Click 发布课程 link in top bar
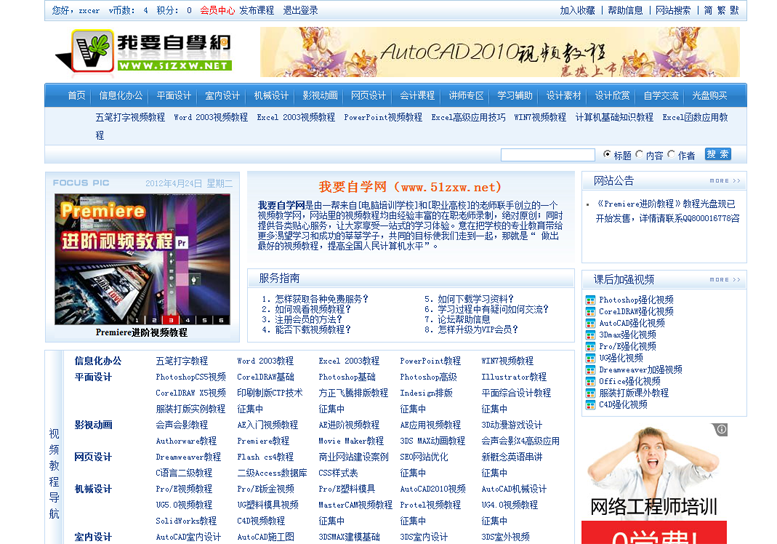 tap(257, 10)
